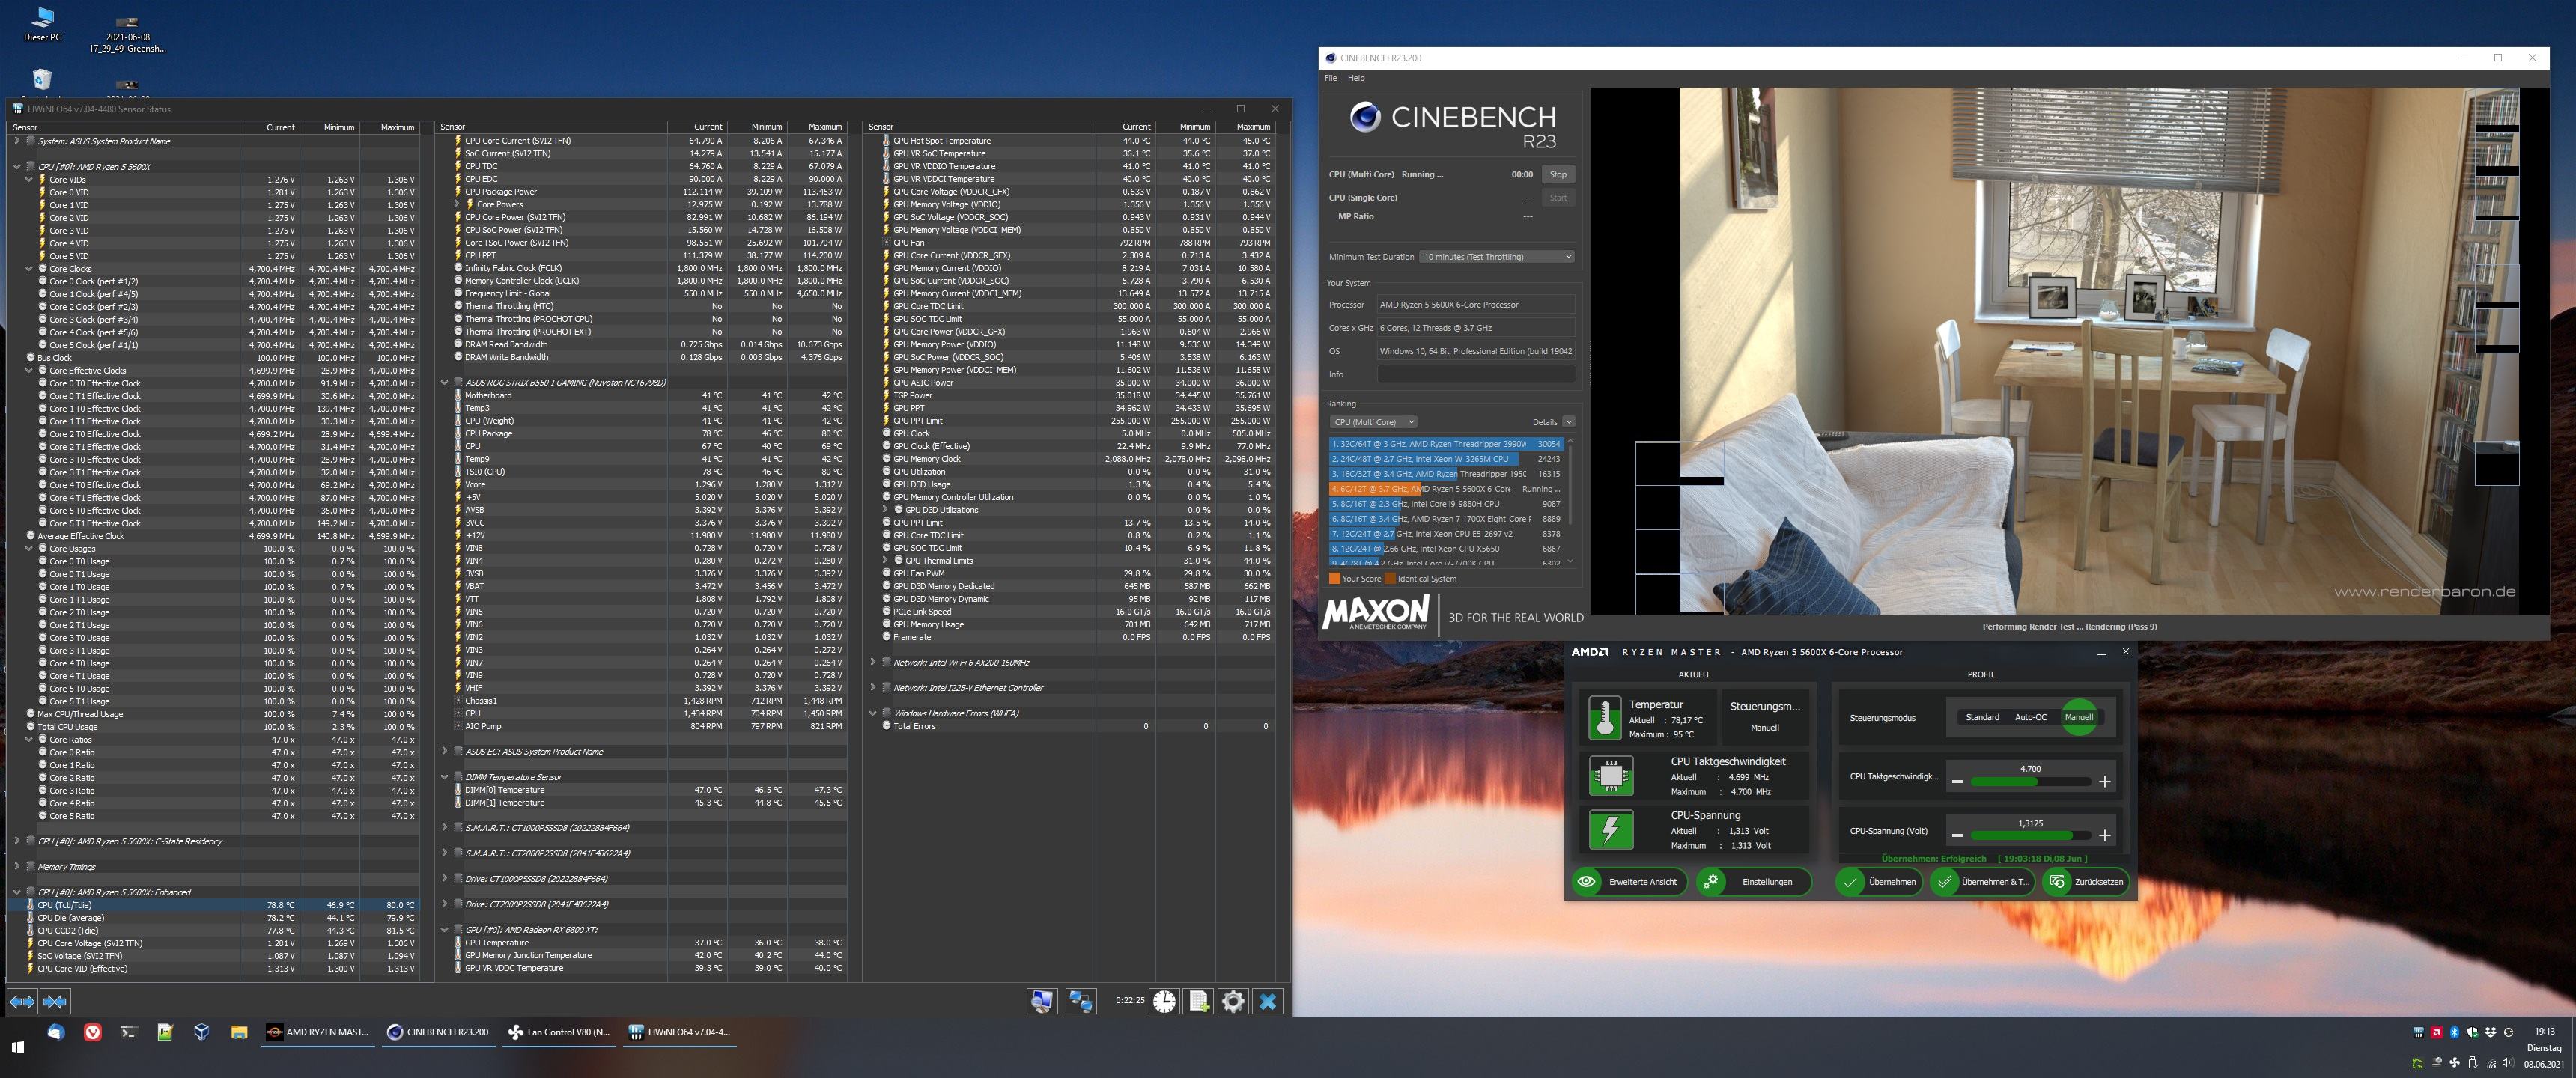Toggle Erweiterte Ansicht eye button

click(1631, 882)
